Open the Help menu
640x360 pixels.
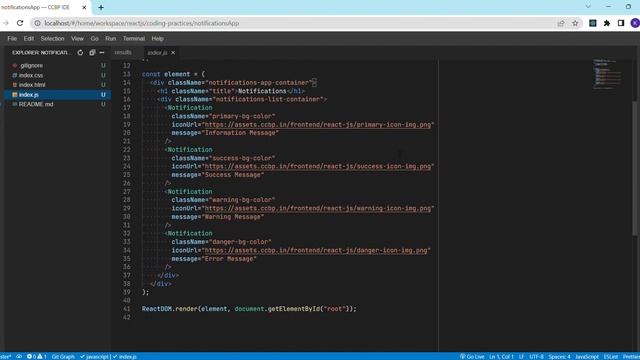click(158, 38)
